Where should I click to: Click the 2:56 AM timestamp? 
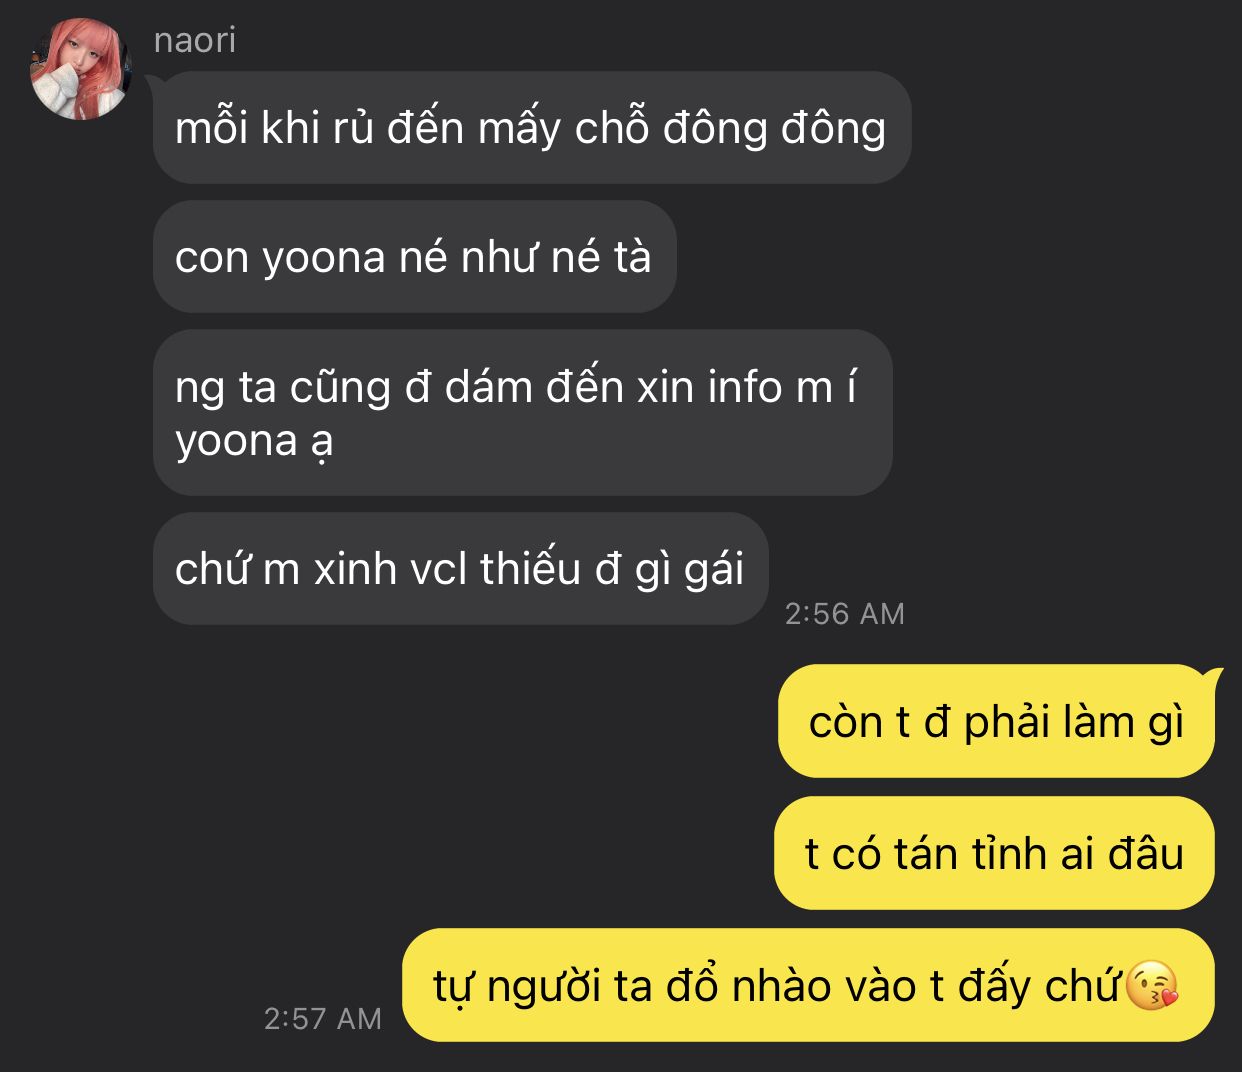click(844, 613)
